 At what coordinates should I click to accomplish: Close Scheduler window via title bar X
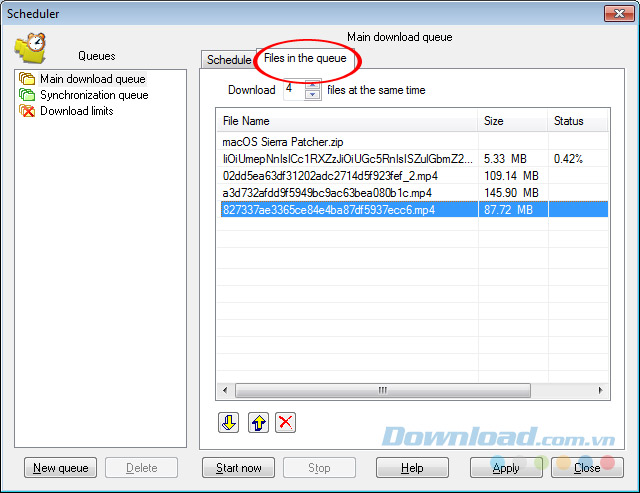click(619, 13)
